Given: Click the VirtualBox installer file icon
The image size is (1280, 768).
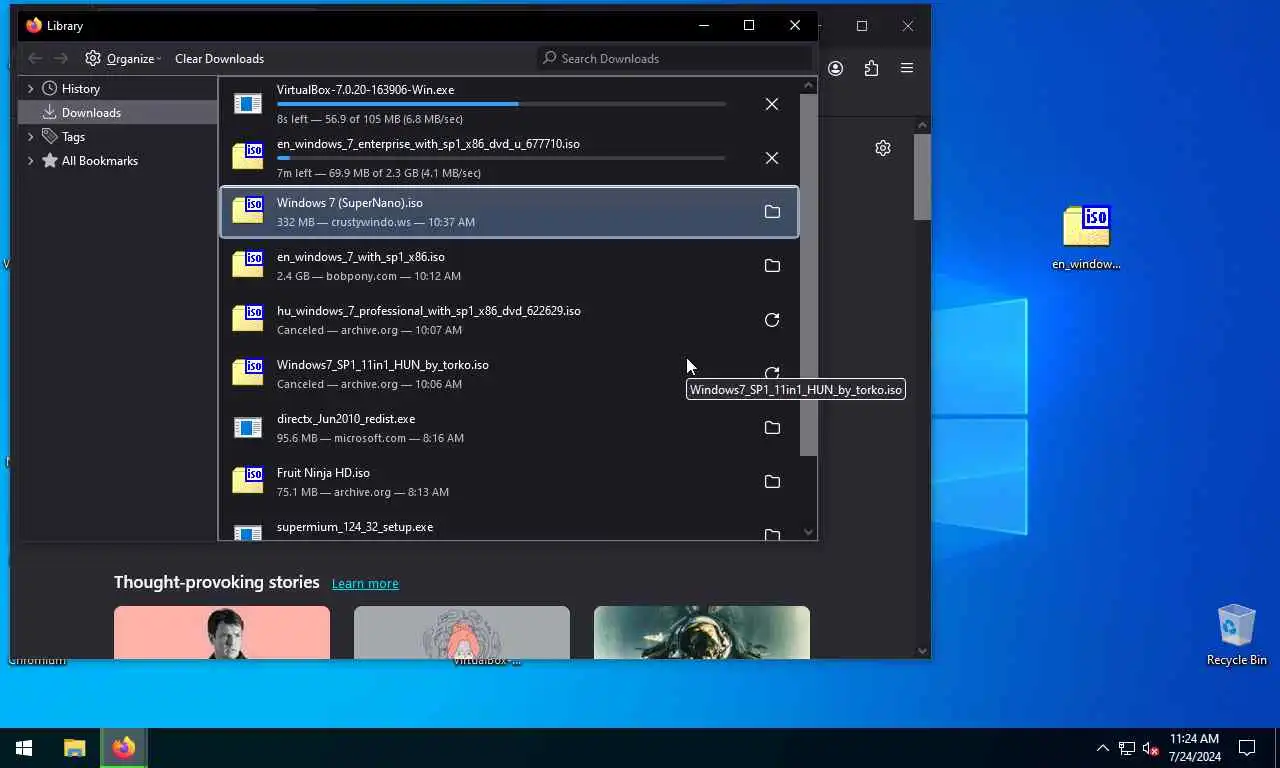Looking at the screenshot, I should coord(247,103).
